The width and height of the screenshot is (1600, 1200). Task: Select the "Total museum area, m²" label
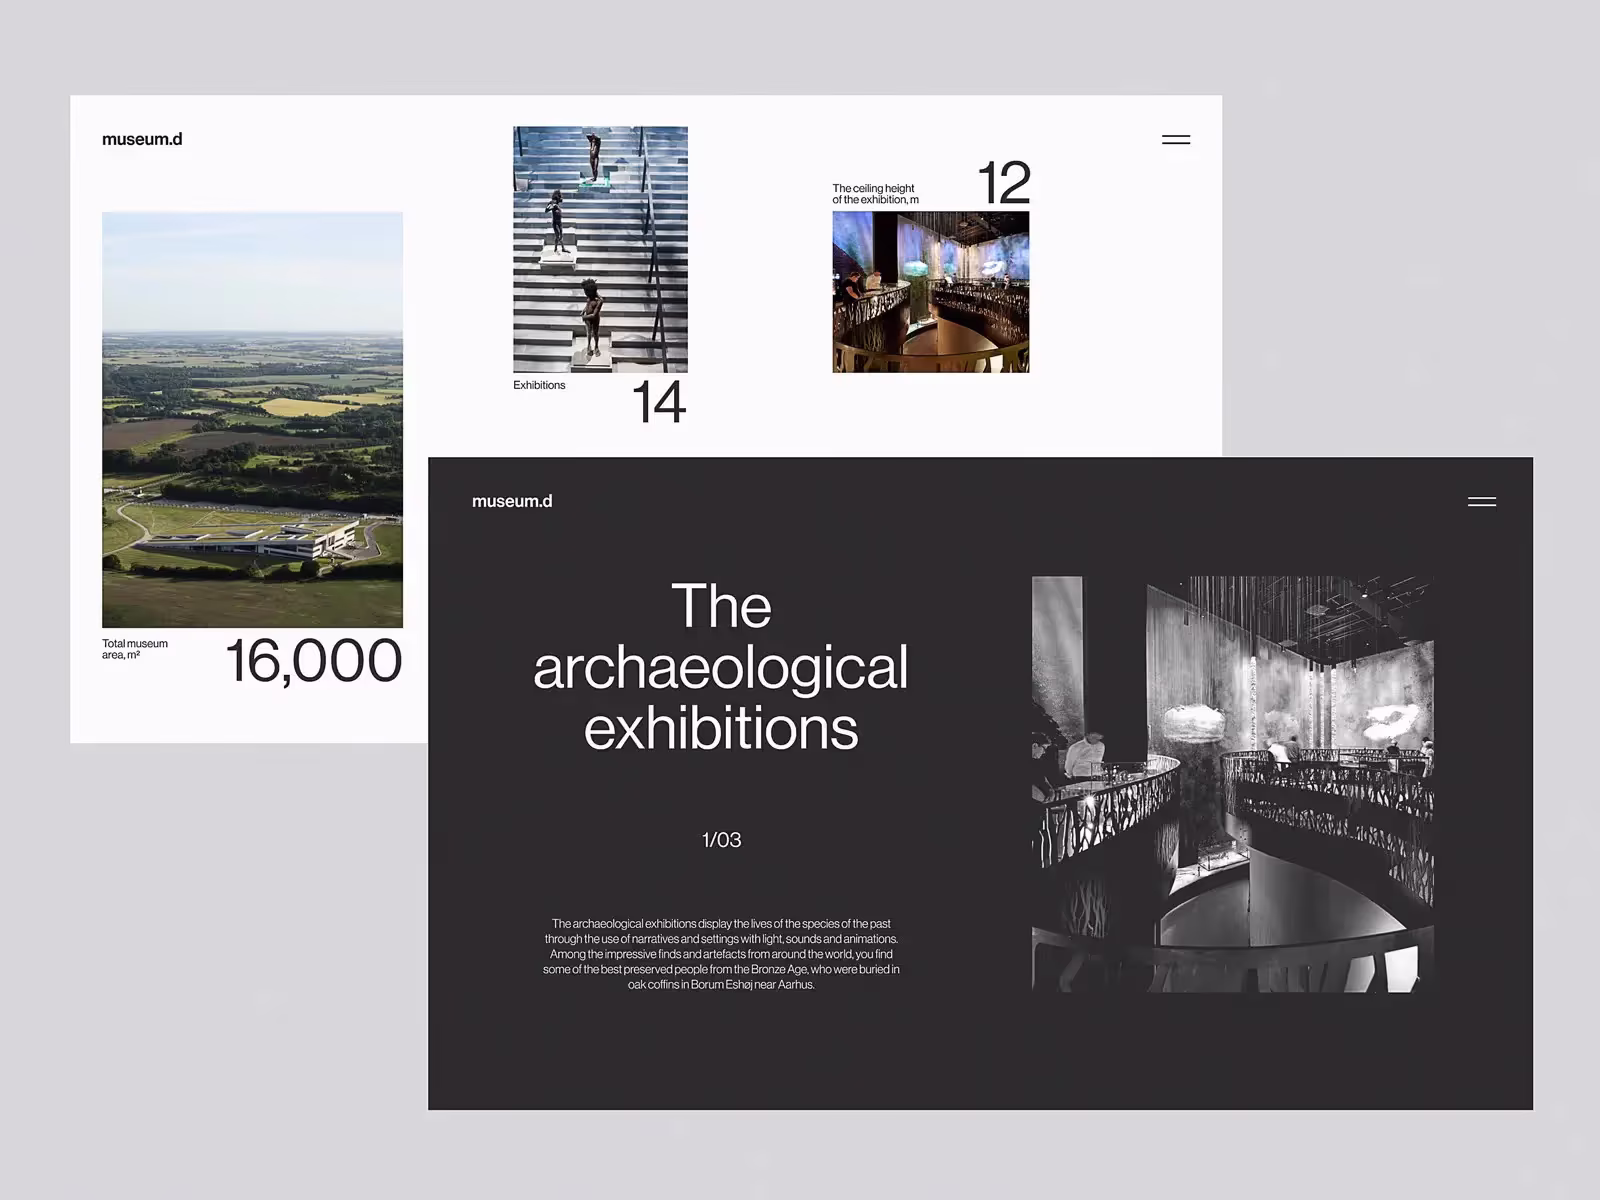coord(134,649)
